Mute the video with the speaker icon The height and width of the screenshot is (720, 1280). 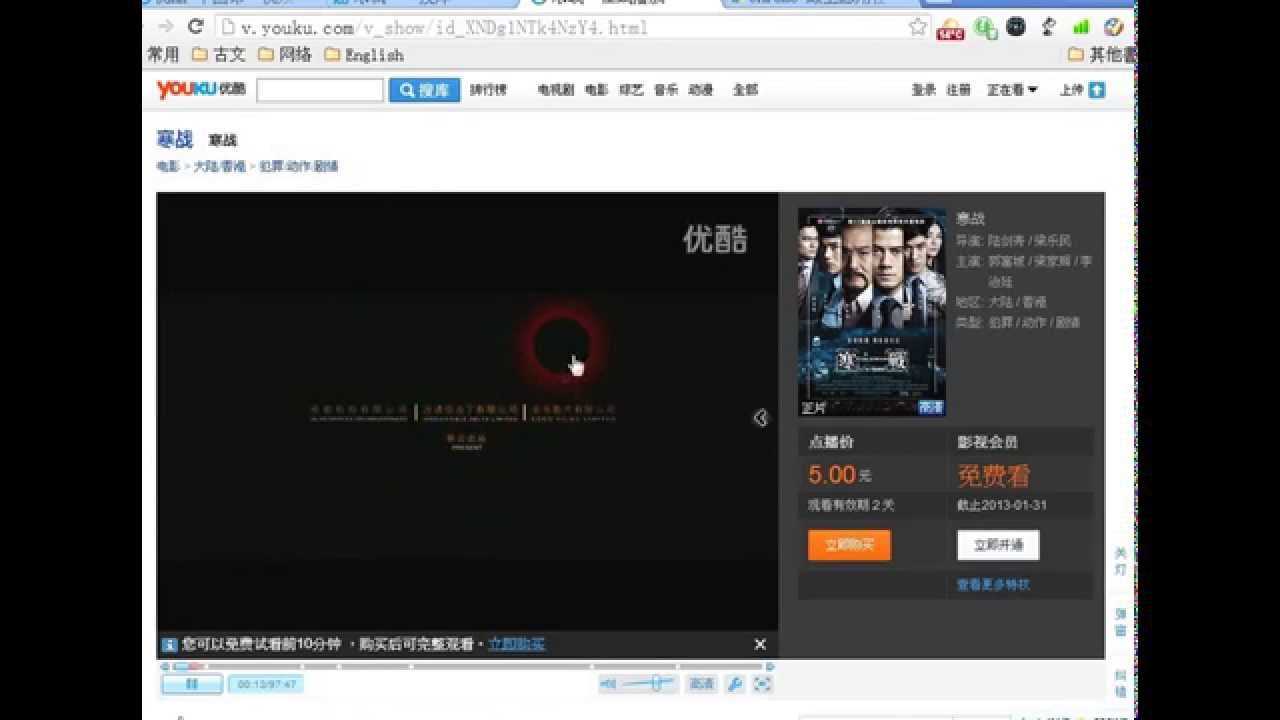click(x=608, y=684)
